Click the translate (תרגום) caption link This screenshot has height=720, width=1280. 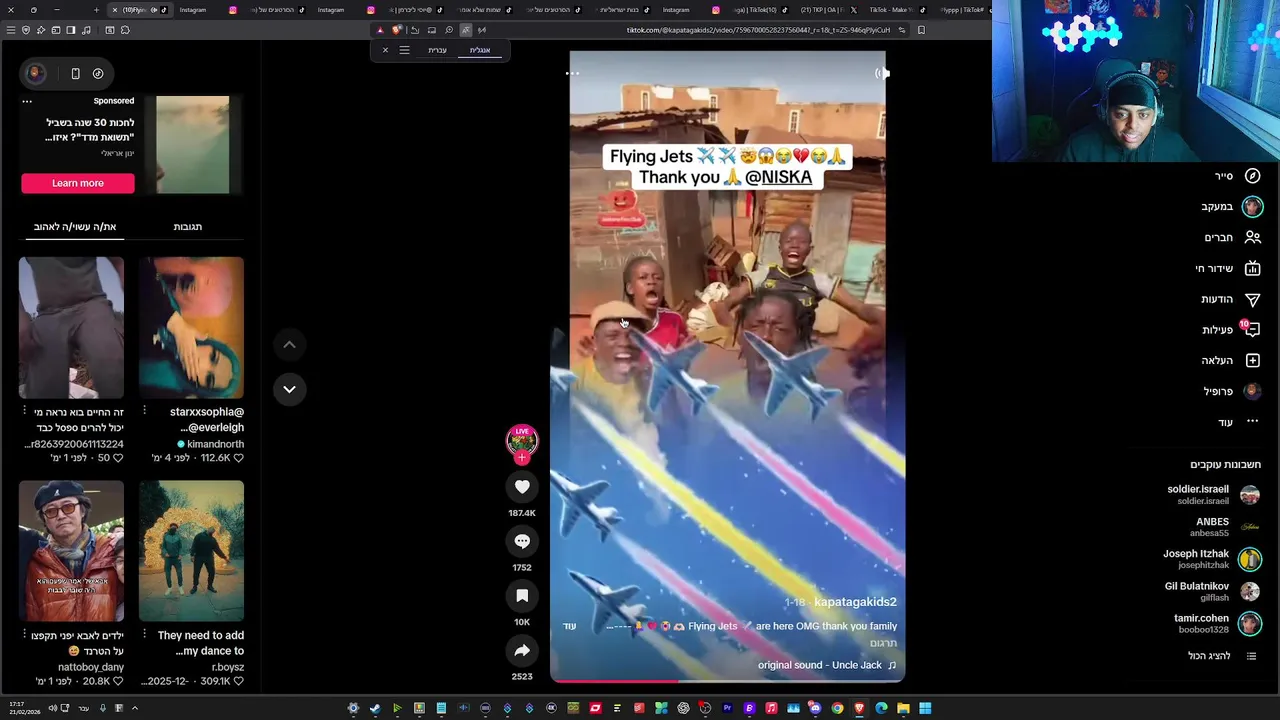click(x=883, y=644)
